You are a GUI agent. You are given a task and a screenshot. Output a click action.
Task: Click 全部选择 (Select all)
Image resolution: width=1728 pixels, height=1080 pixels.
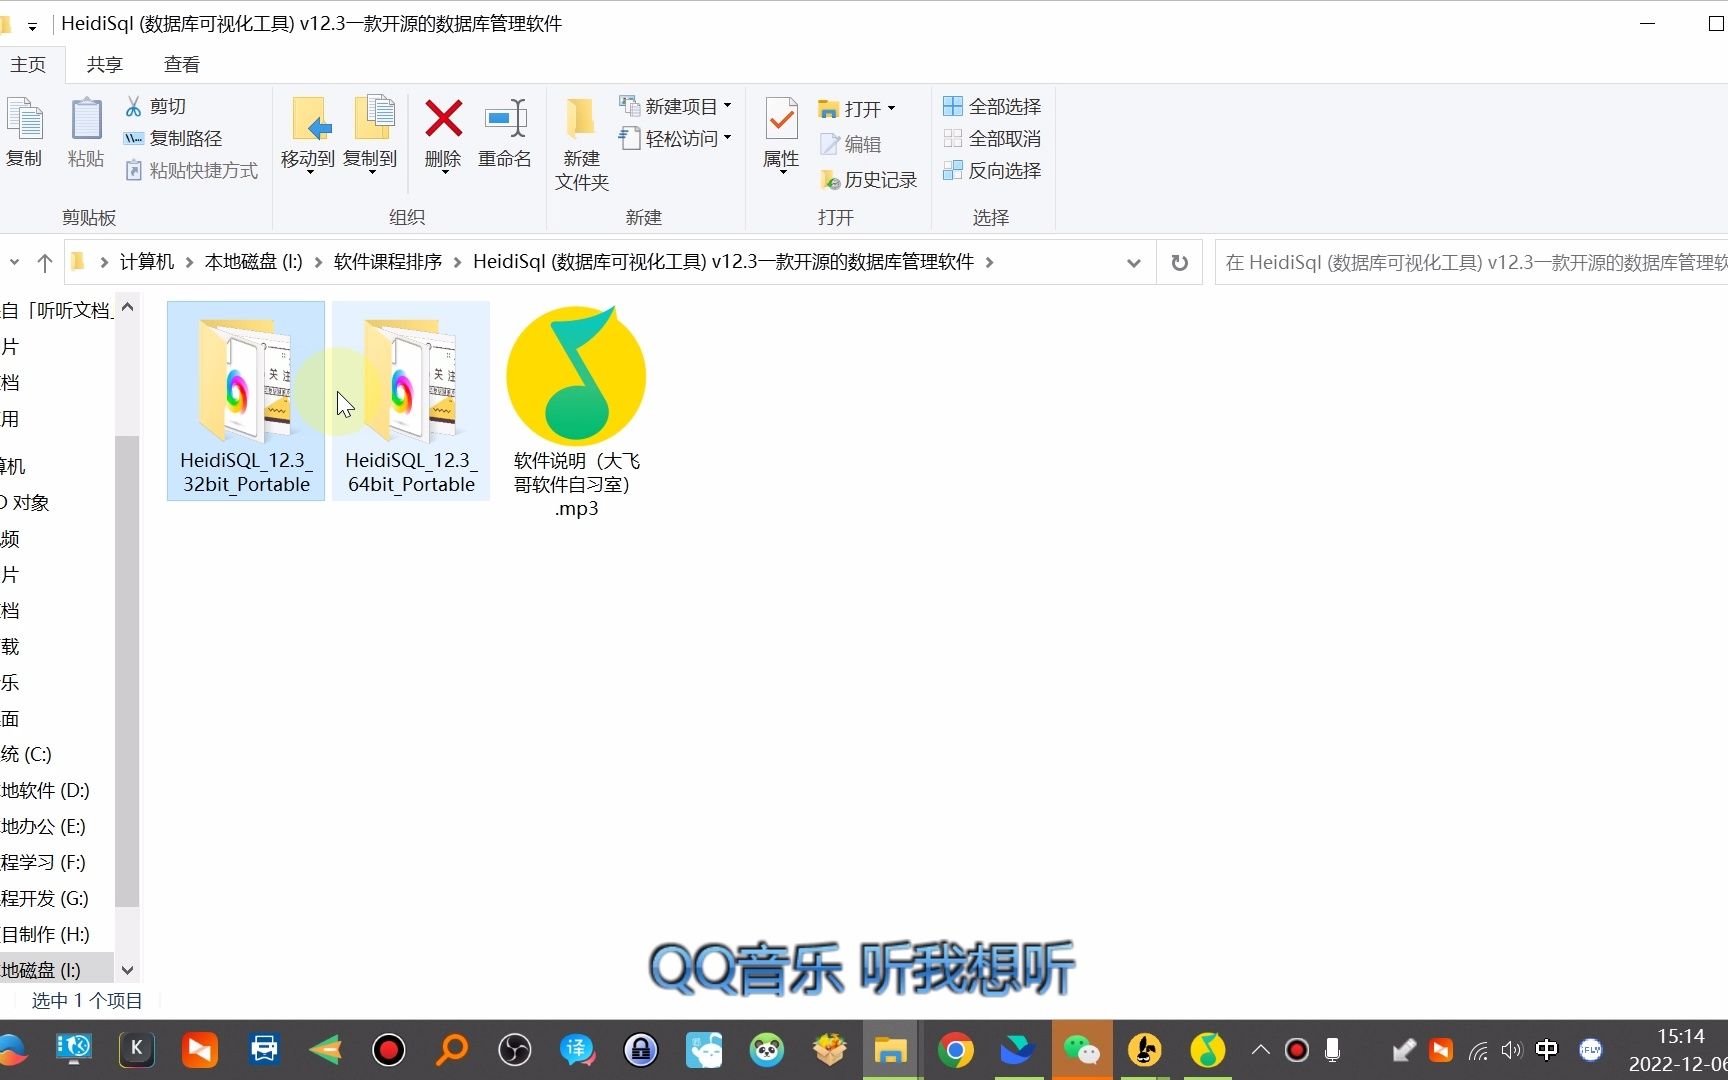(992, 106)
